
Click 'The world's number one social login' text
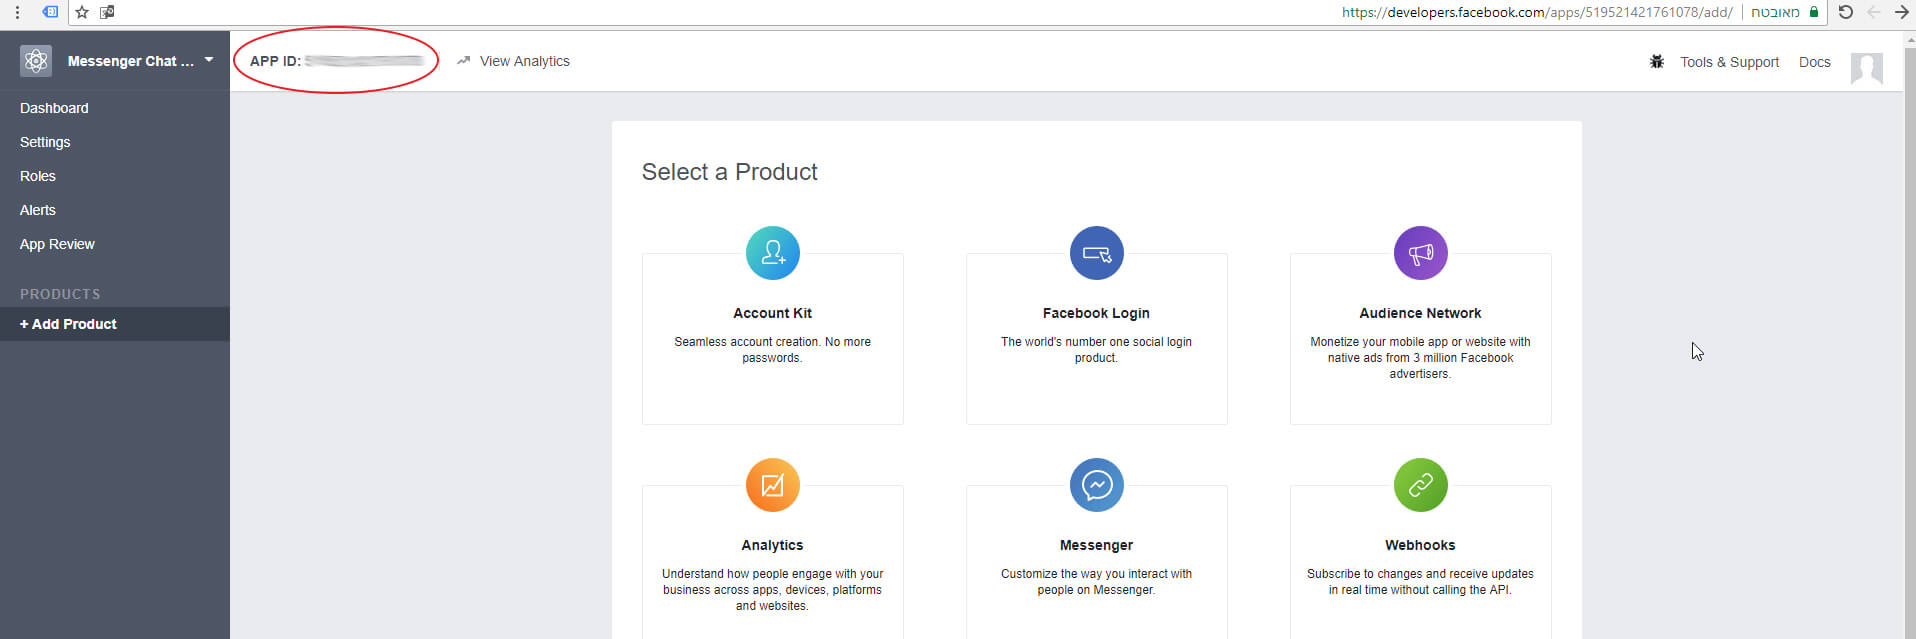pyautogui.click(x=1096, y=350)
